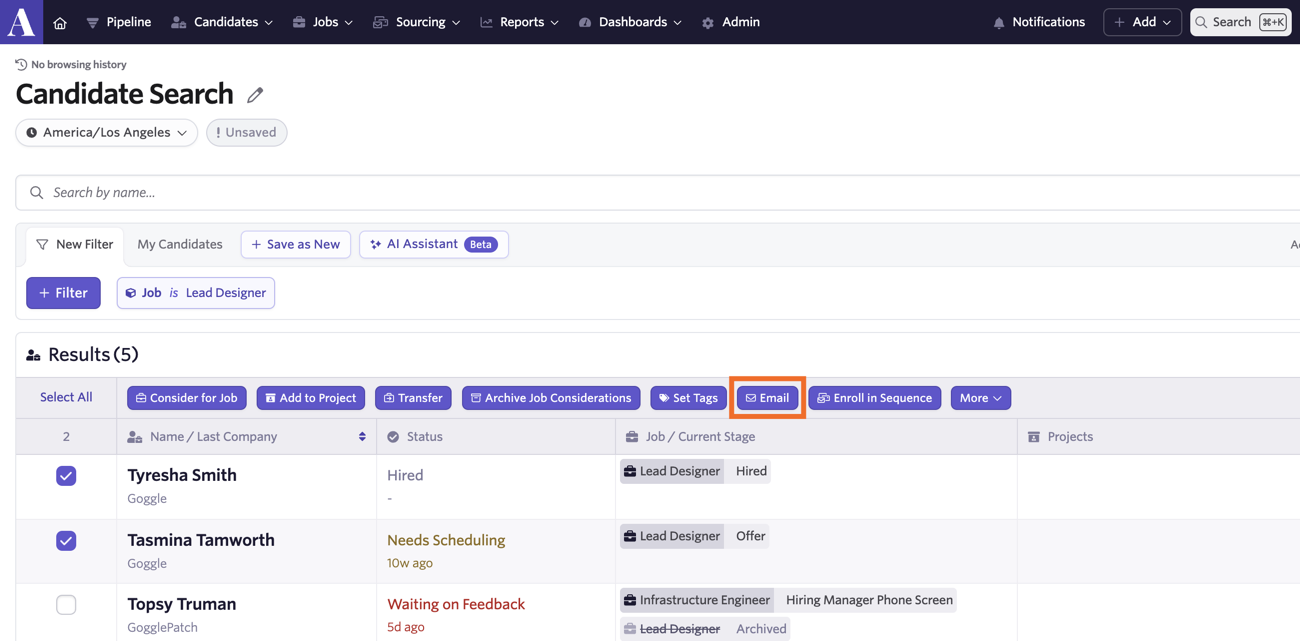Open the AI Assistant Beta tab

pyautogui.click(x=434, y=244)
